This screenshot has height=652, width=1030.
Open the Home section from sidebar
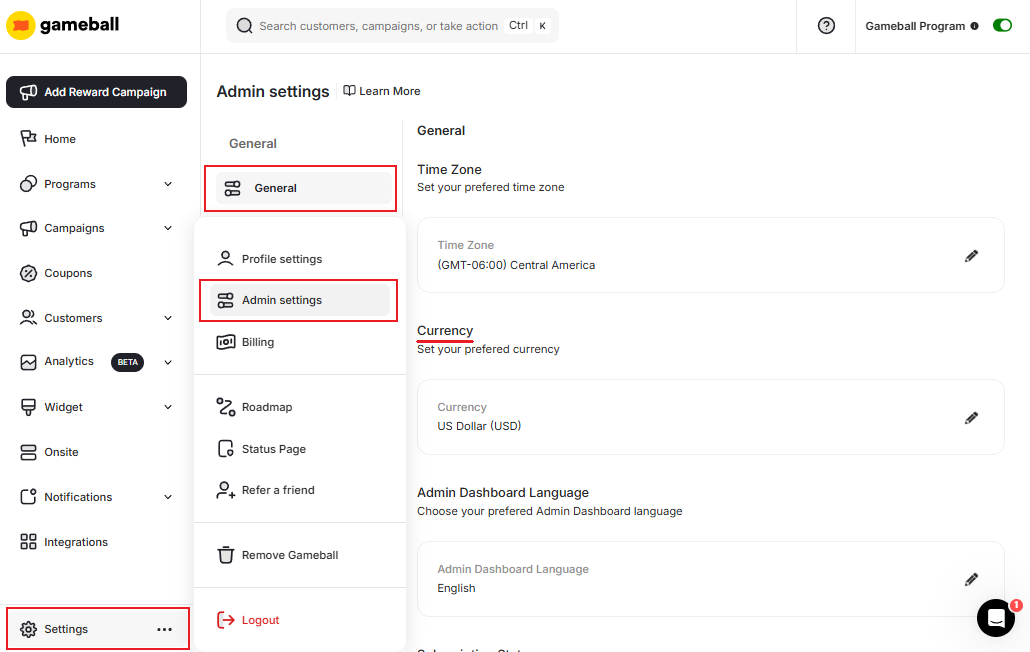58,138
